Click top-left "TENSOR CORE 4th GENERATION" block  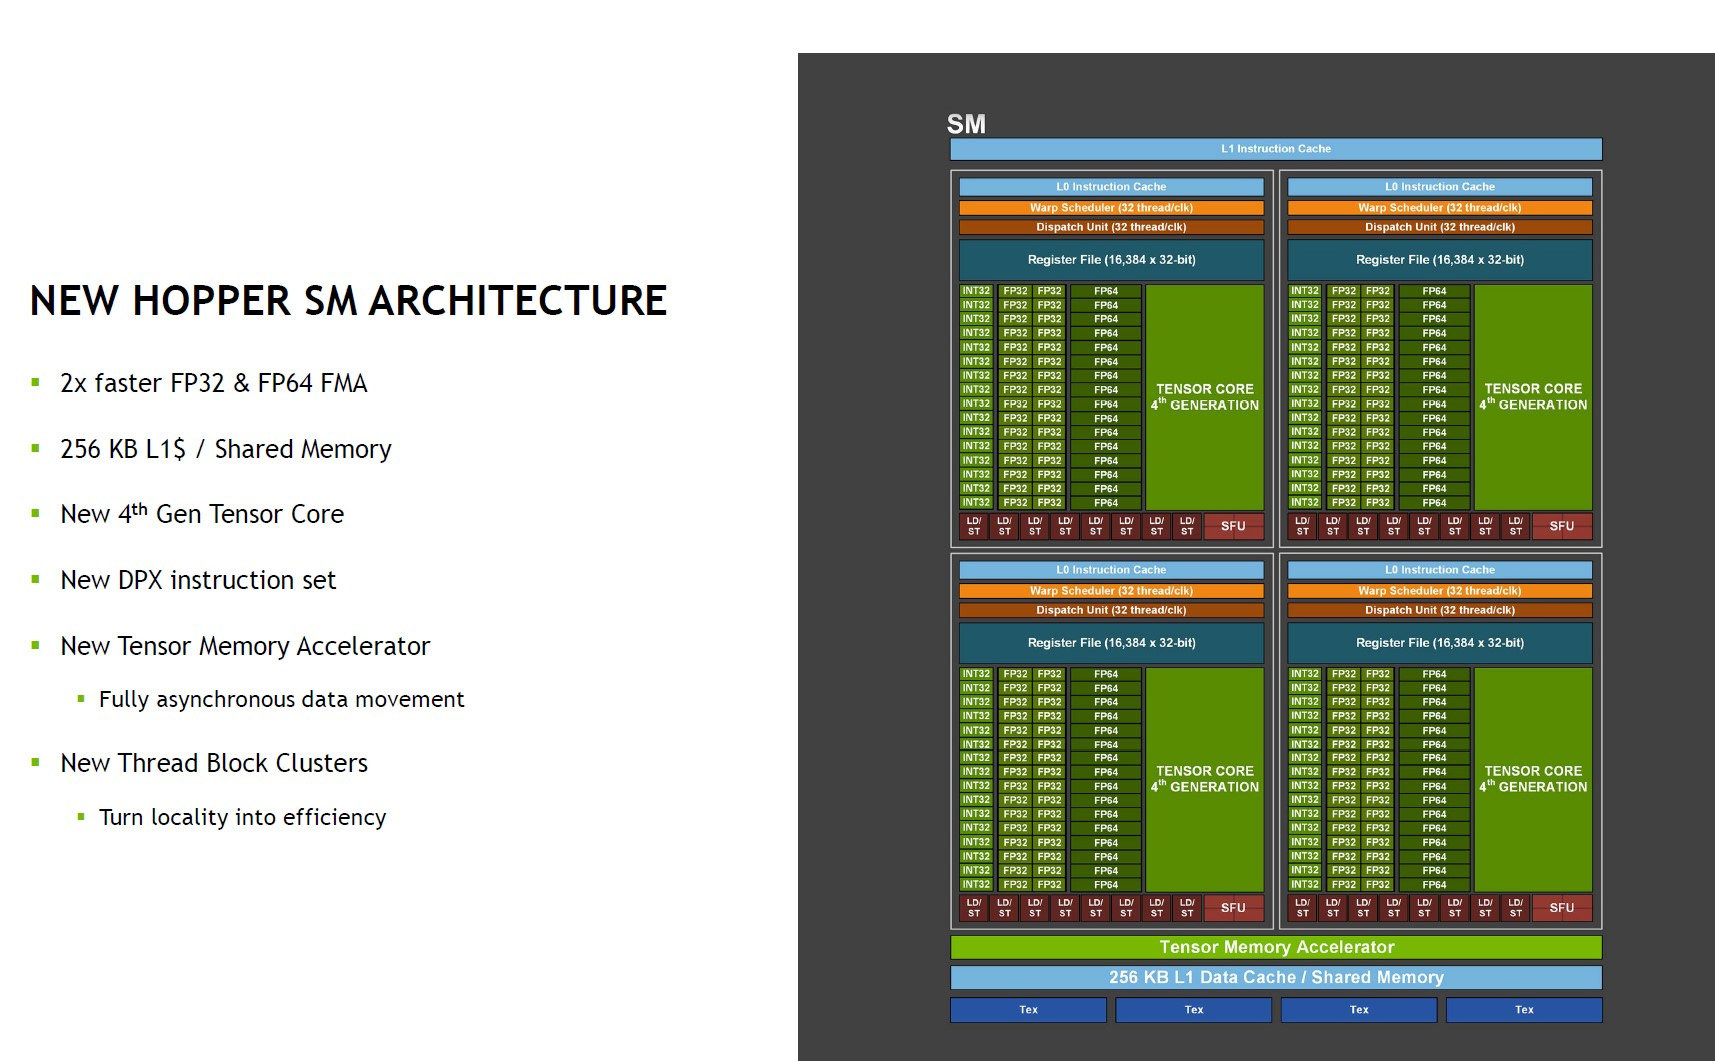pos(1205,397)
